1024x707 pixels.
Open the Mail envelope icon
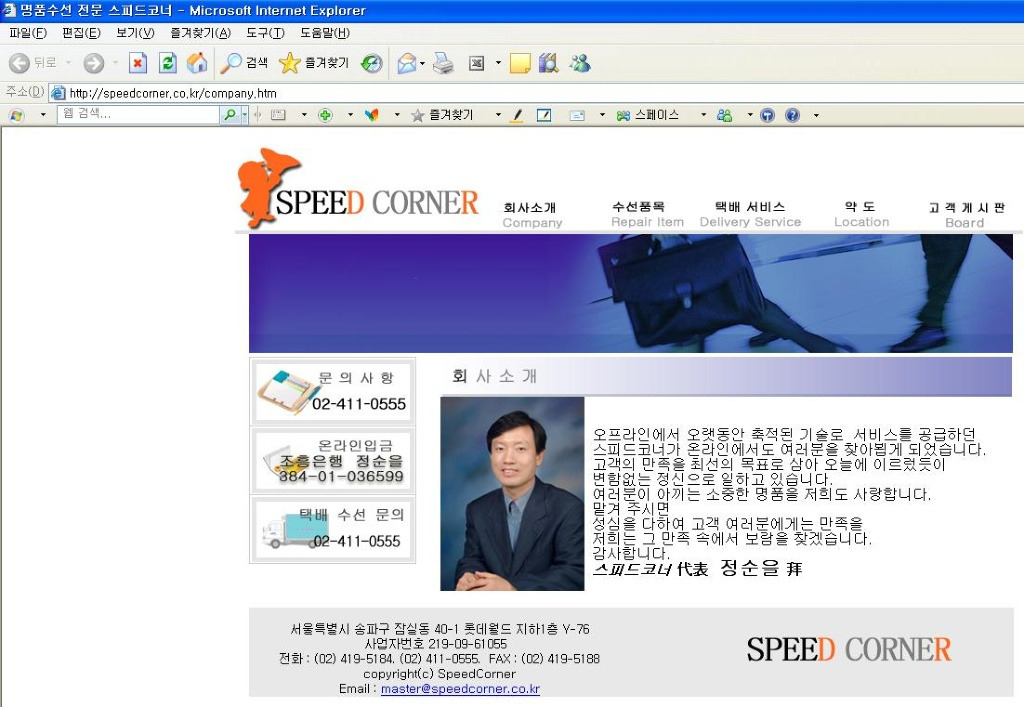point(406,63)
